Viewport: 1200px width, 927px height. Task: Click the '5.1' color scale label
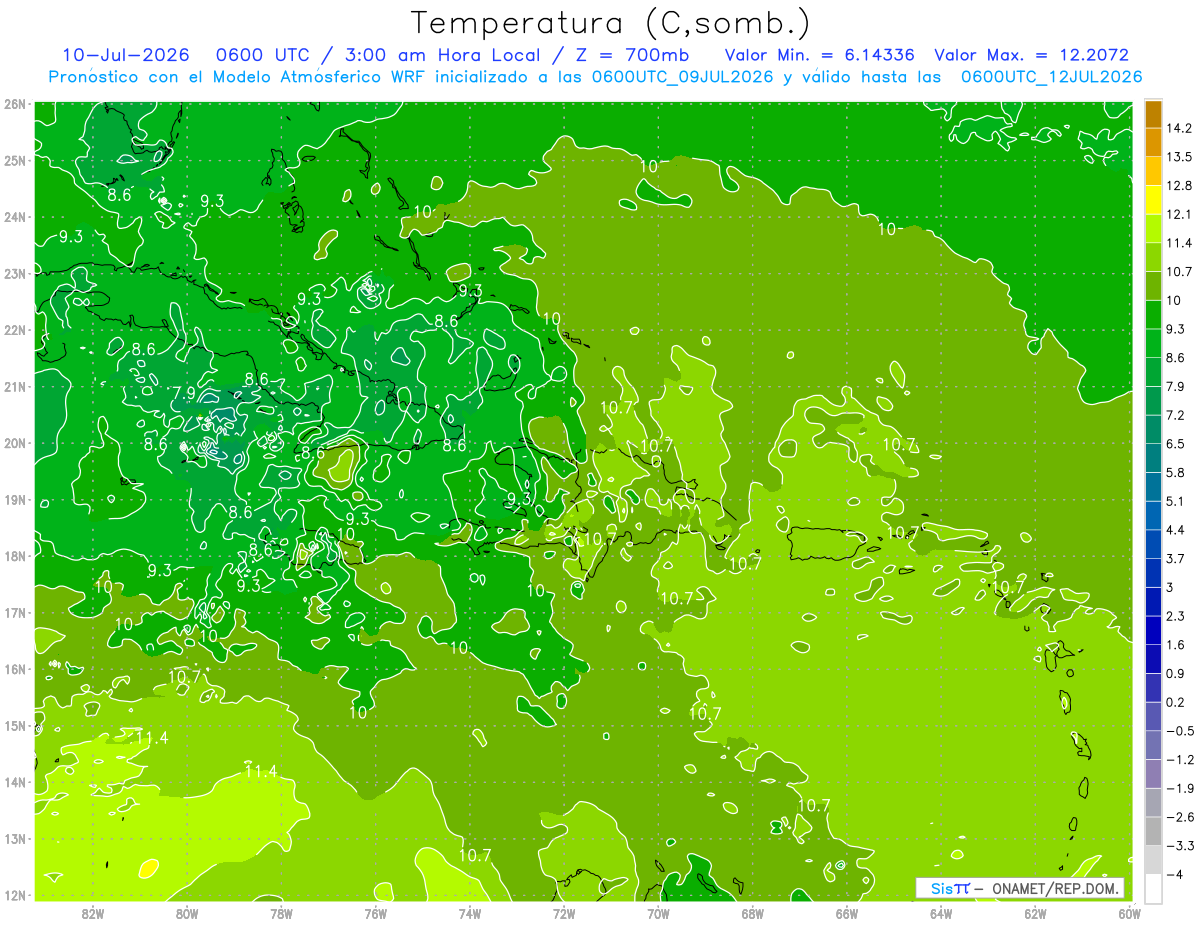tap(1176, 501)
